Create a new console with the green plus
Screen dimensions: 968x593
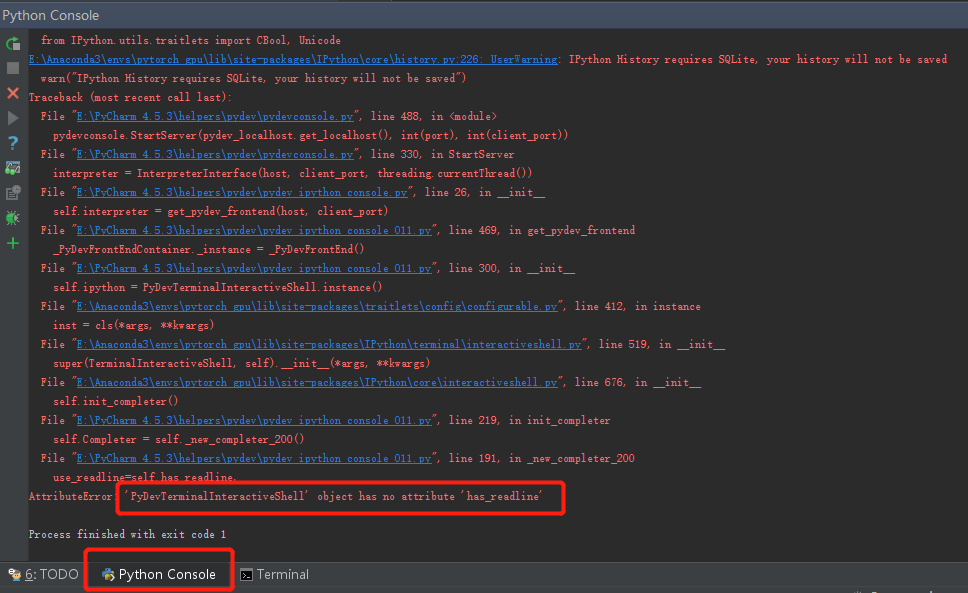tap(13, 242)
